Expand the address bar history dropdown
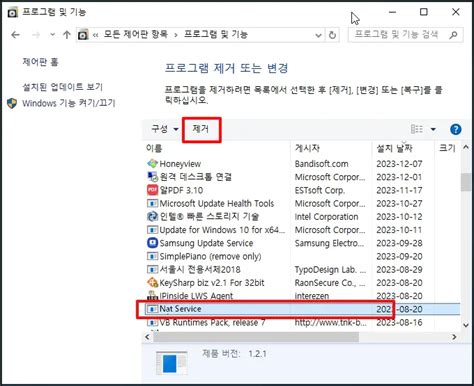Viewport: 474px width, 386px height. click(x=318, y=35)
